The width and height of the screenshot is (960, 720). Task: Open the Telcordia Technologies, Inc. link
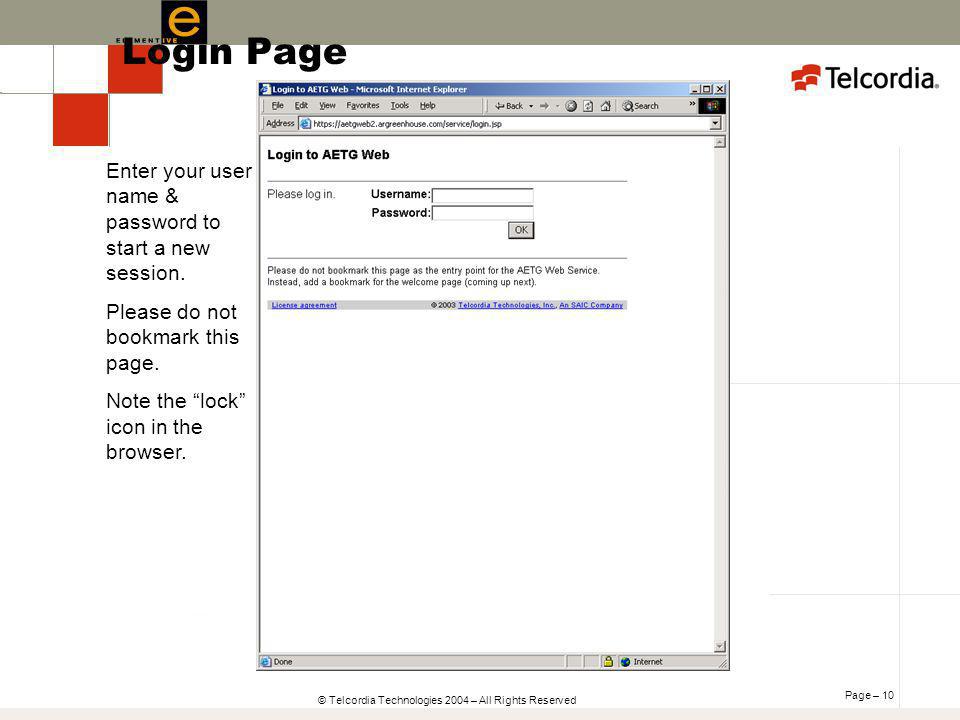[506, 305]
